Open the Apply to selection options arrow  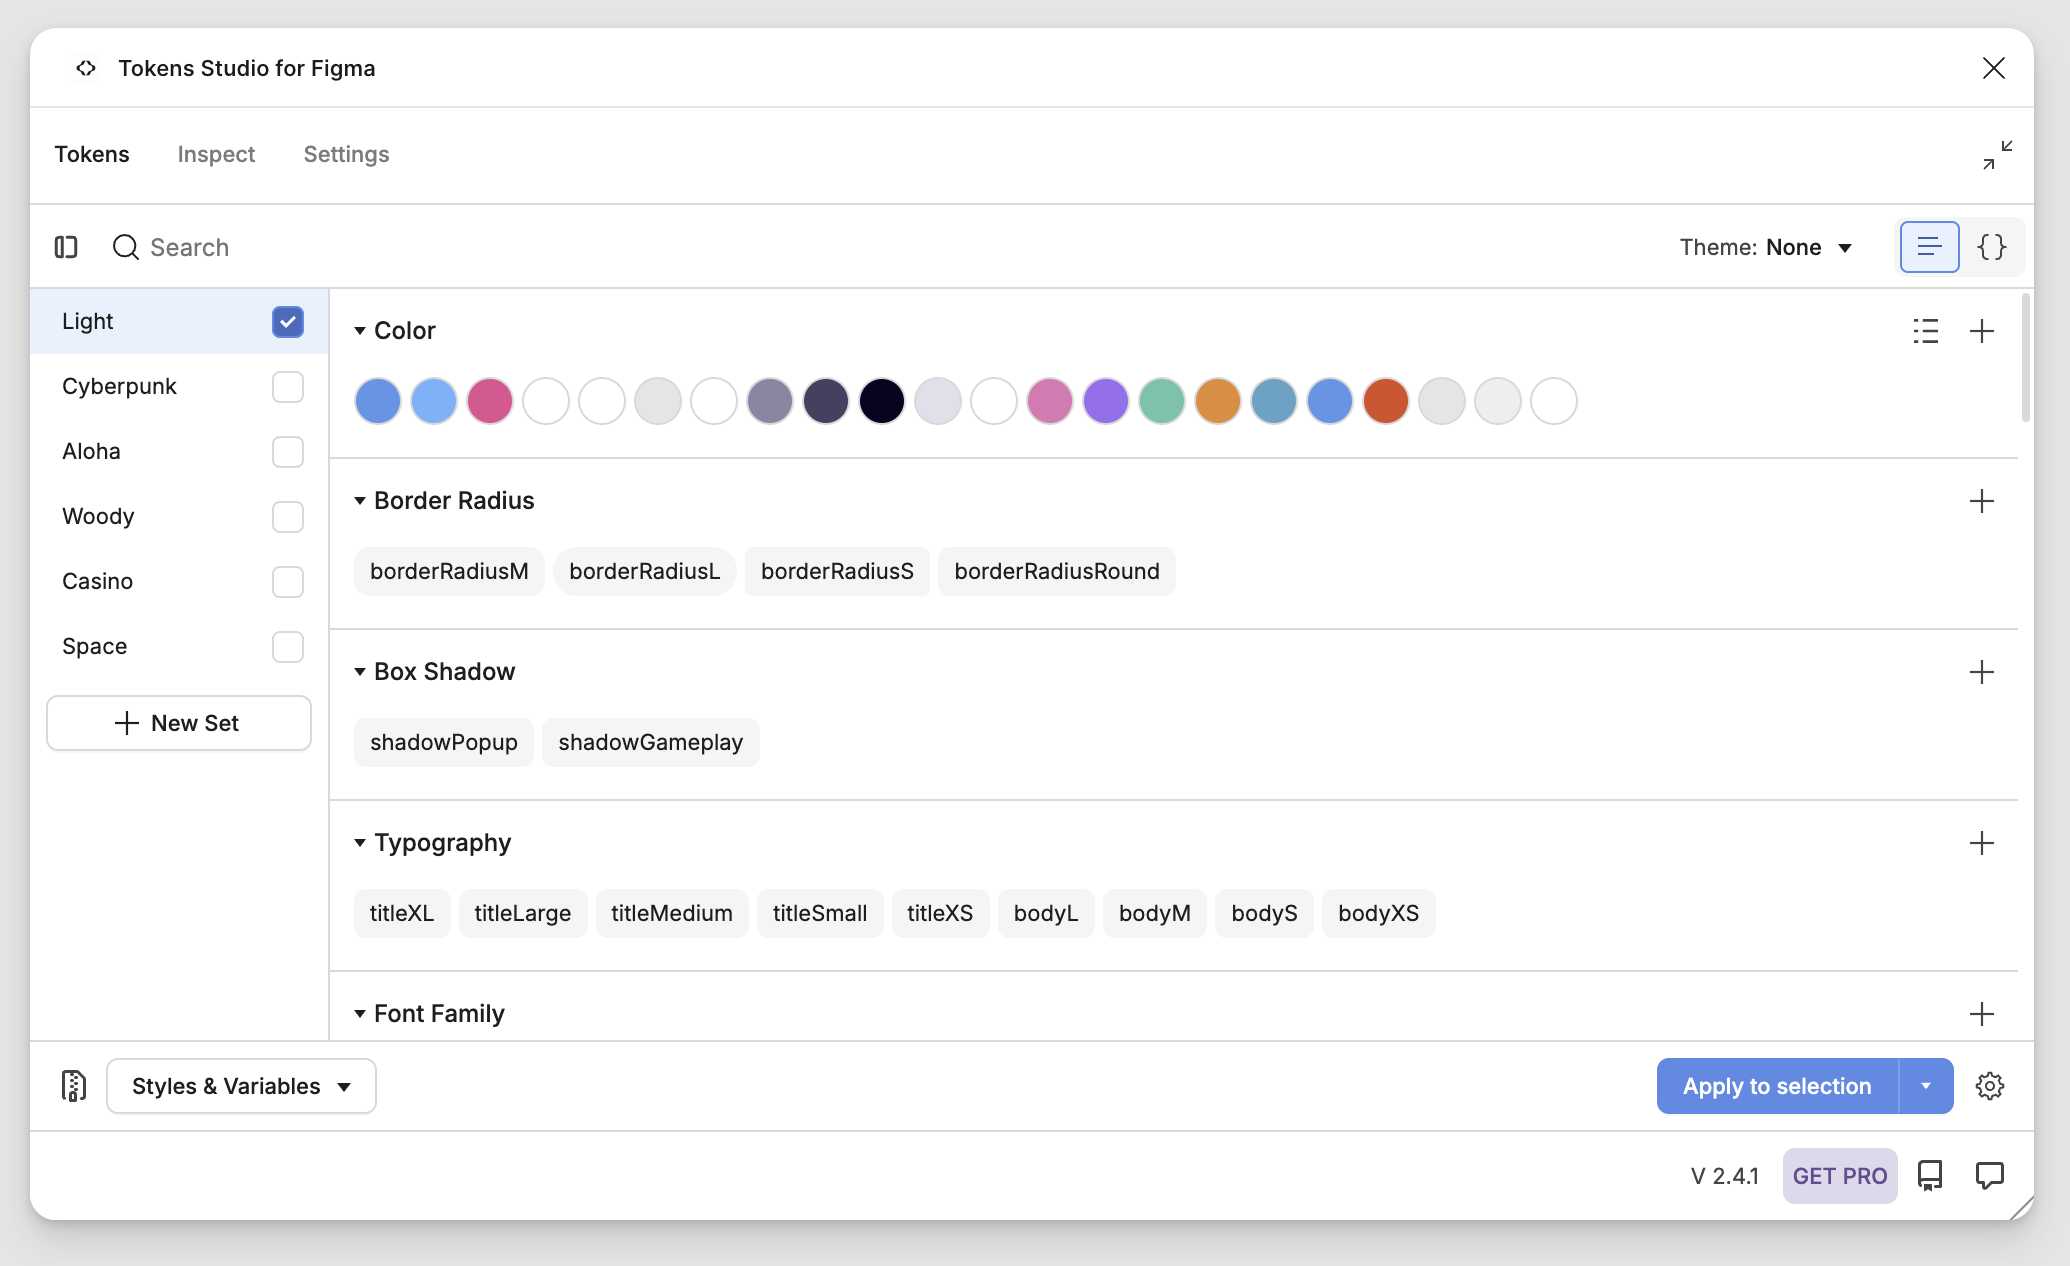1926,1086
